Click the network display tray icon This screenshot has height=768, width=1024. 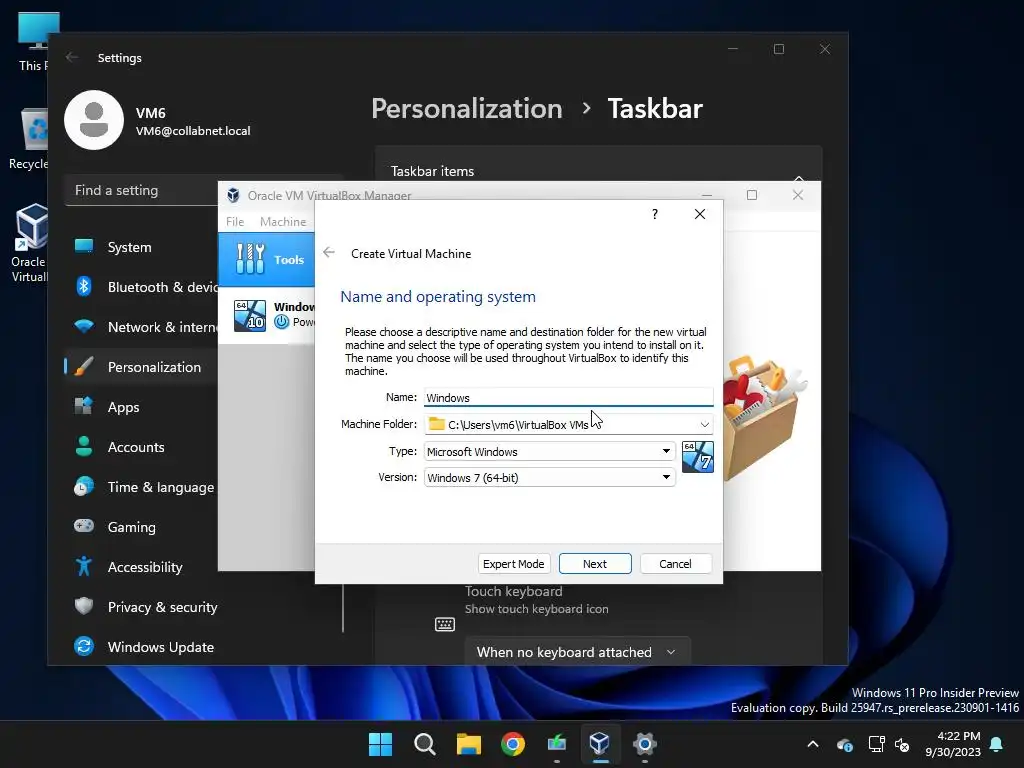876,744
